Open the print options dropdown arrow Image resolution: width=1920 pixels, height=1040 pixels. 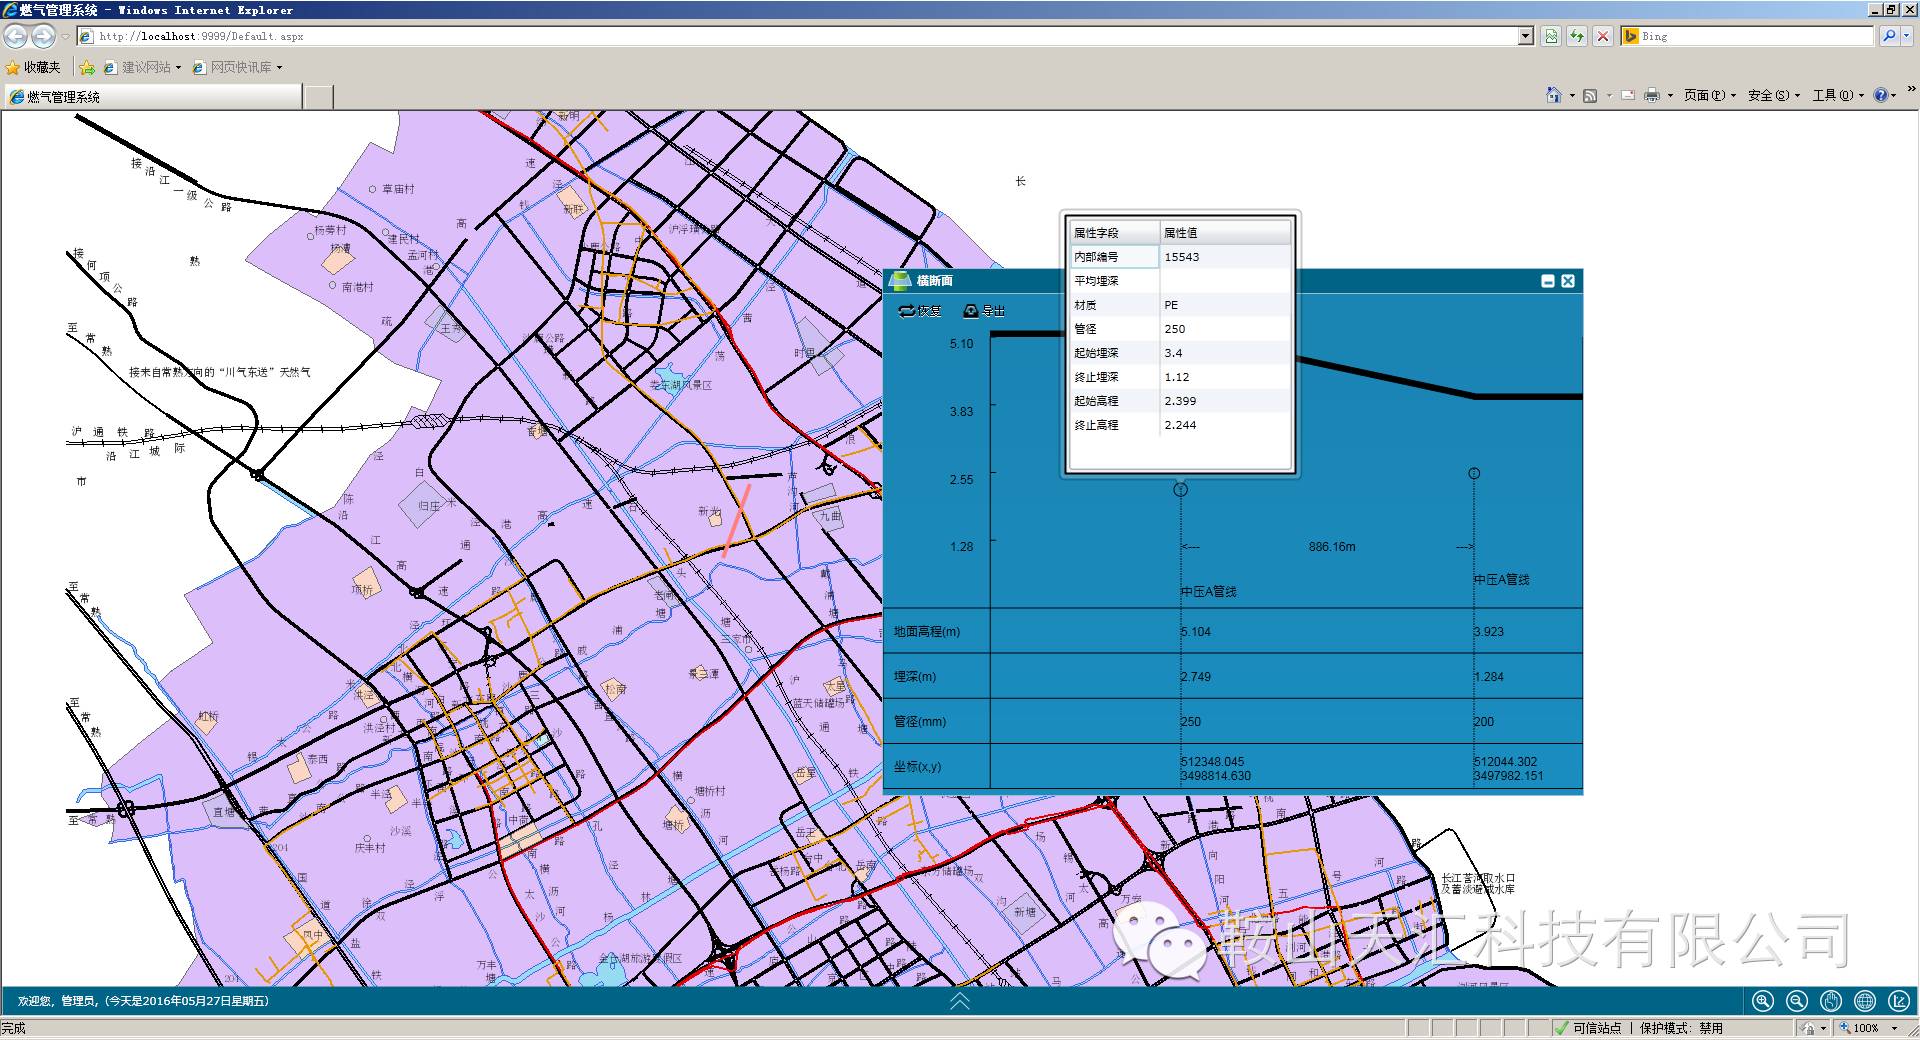coord(1670,96)
